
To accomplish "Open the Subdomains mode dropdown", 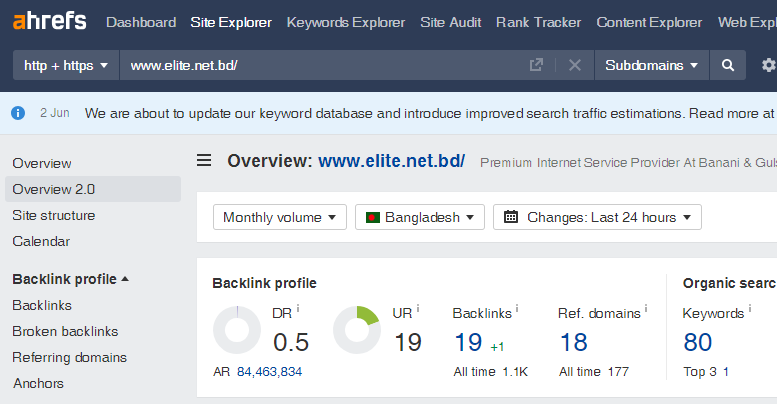I will click(x=652, y=65).
